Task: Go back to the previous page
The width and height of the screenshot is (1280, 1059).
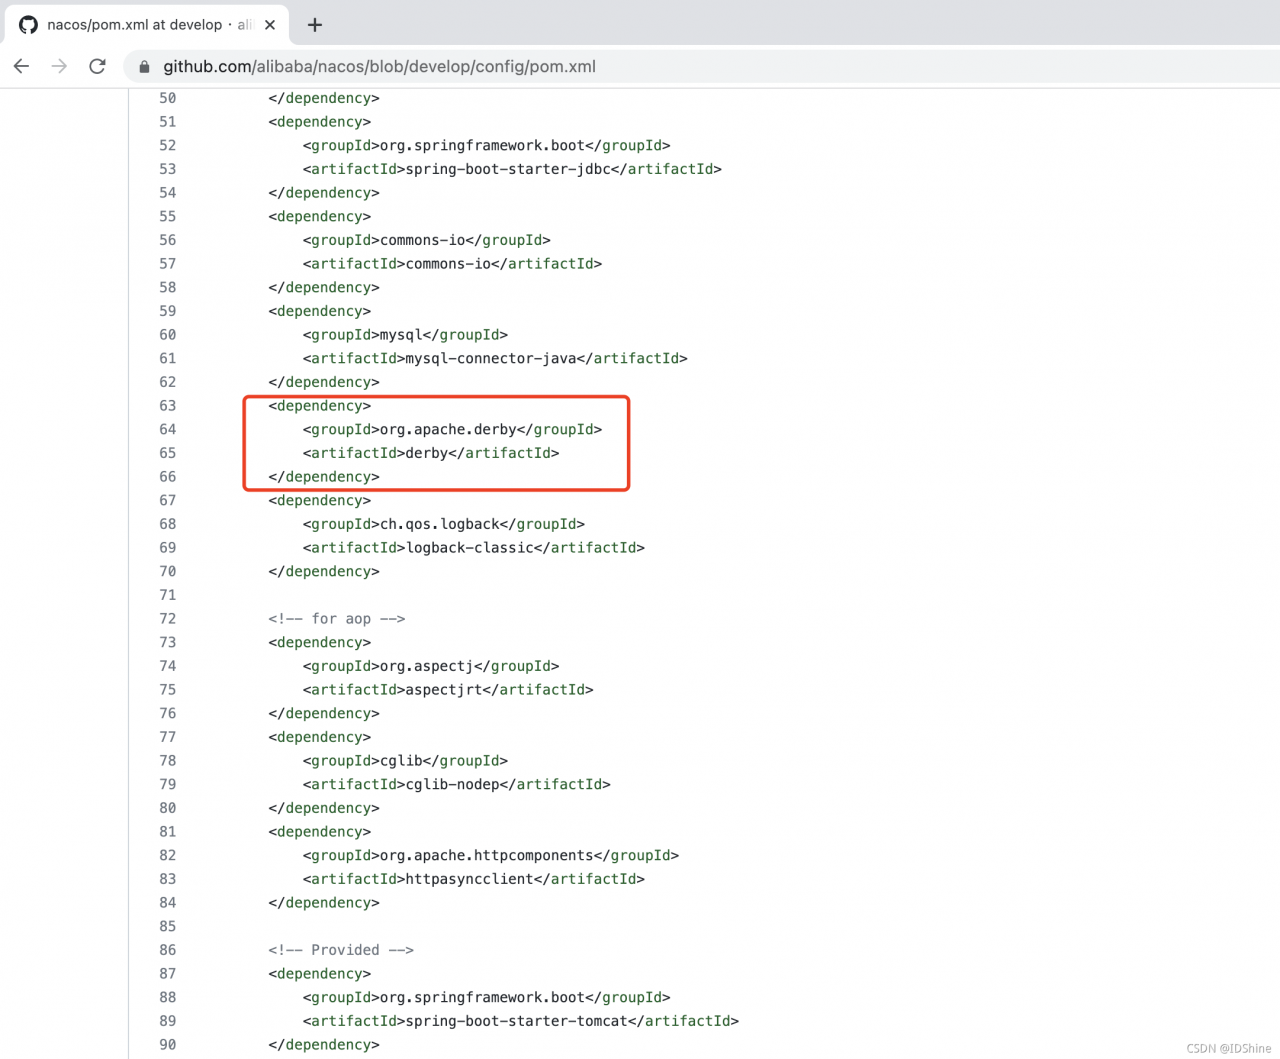Action: tap(22, 66)
